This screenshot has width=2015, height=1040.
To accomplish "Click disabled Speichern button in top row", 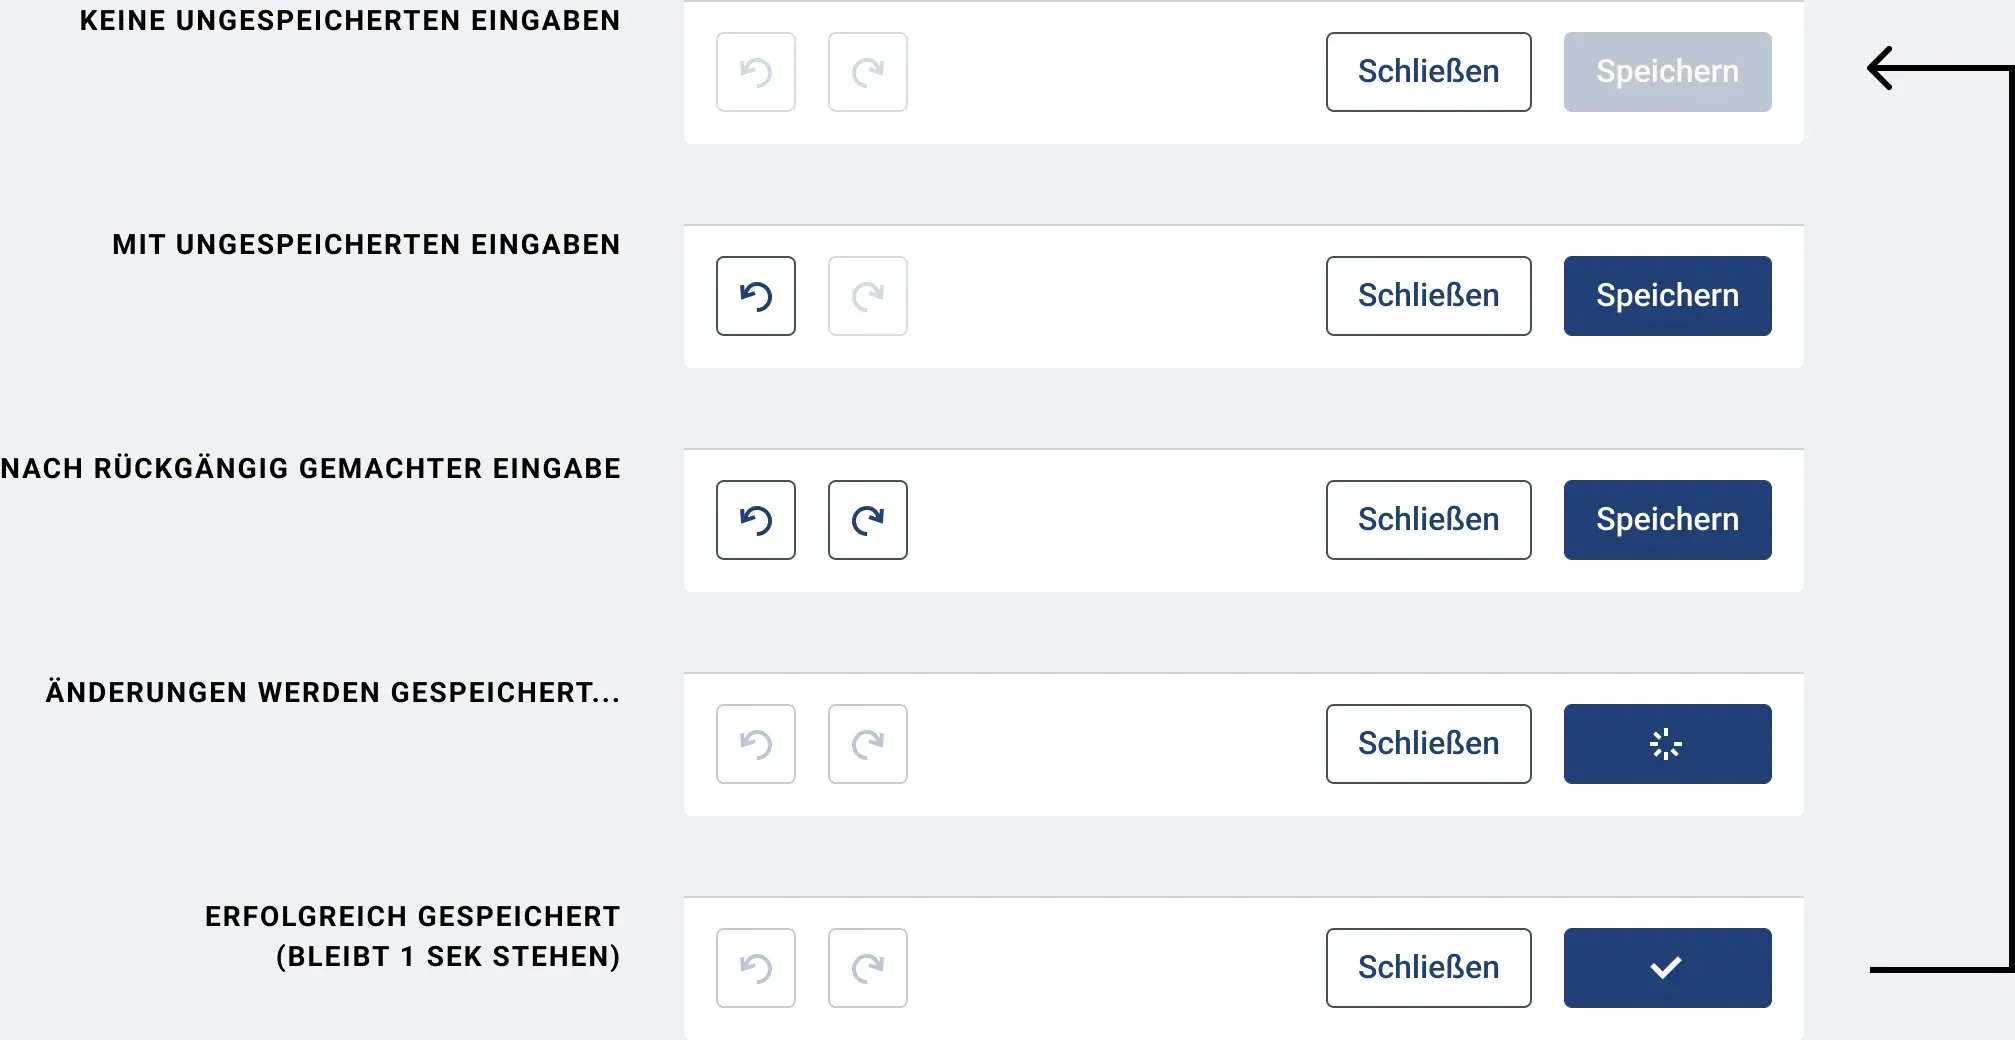I will coord(1668,72).
